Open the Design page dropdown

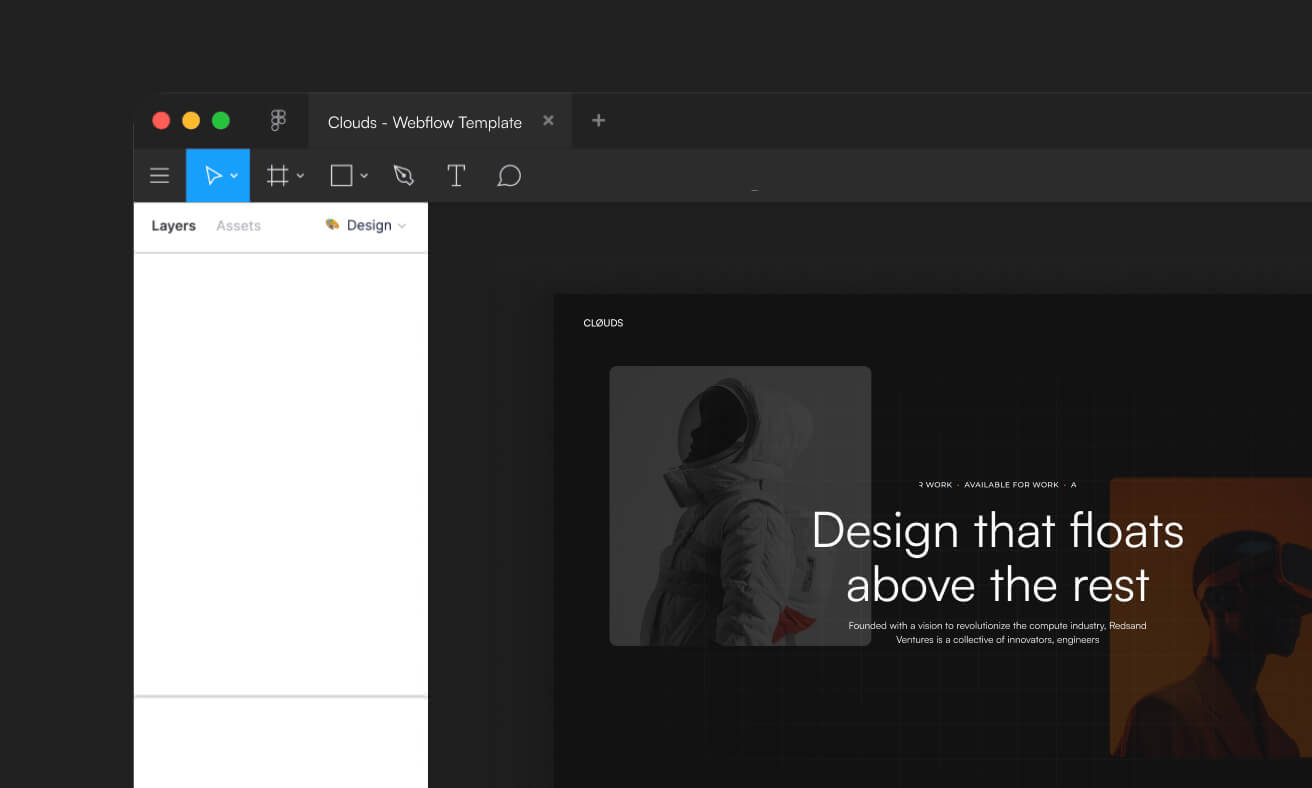pos(366,226)
